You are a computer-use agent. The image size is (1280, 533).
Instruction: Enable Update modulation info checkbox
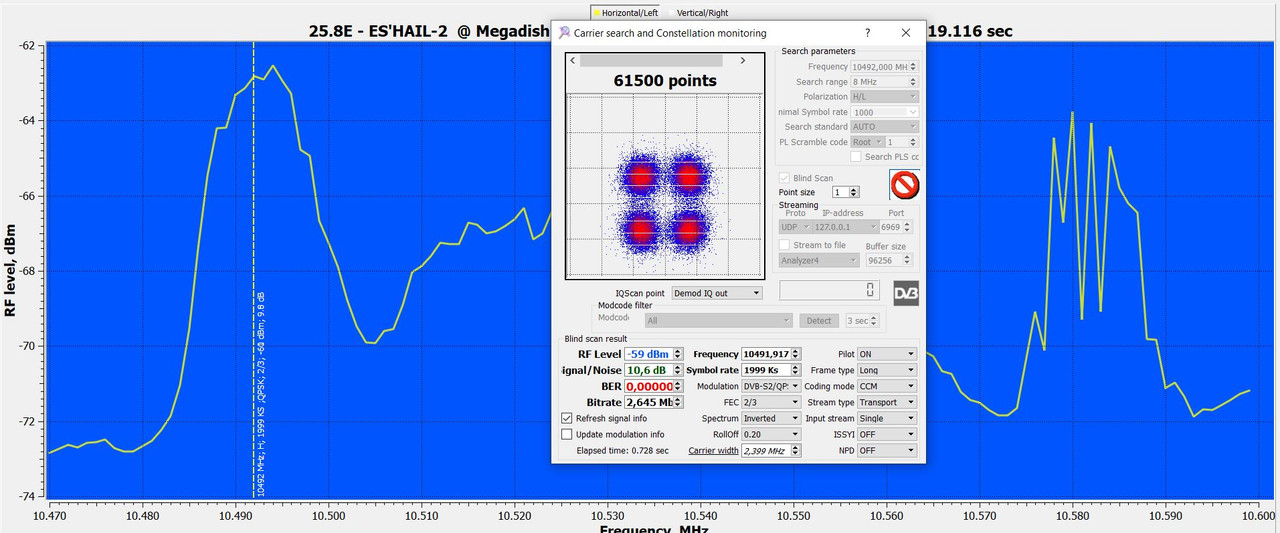tap(567, 434)
